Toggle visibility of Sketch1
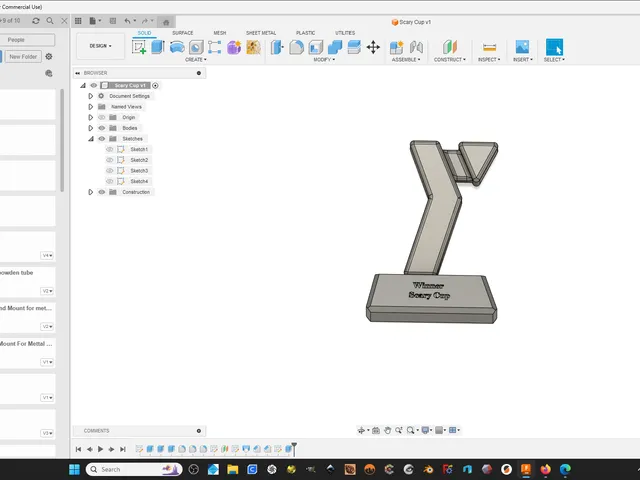The width and height of the screenshot is (640, 480). tap(109, 149)
